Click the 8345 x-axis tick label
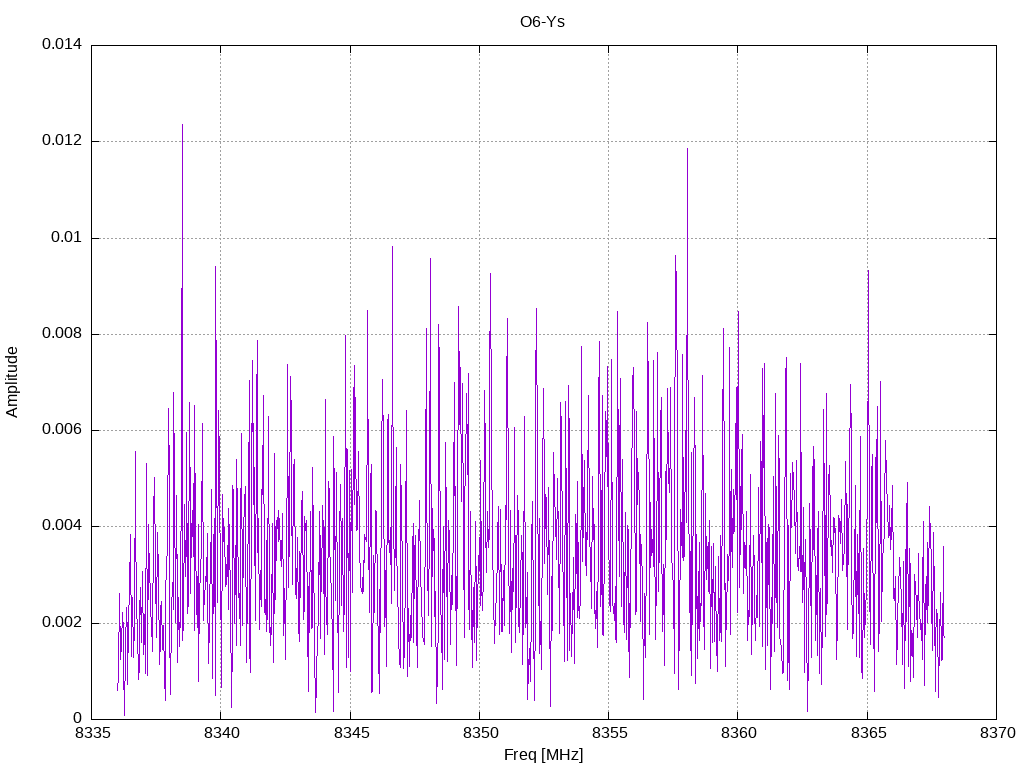The height and width of the screenshot is (768, 1024). pyautogui.click(x=351, y=733)
